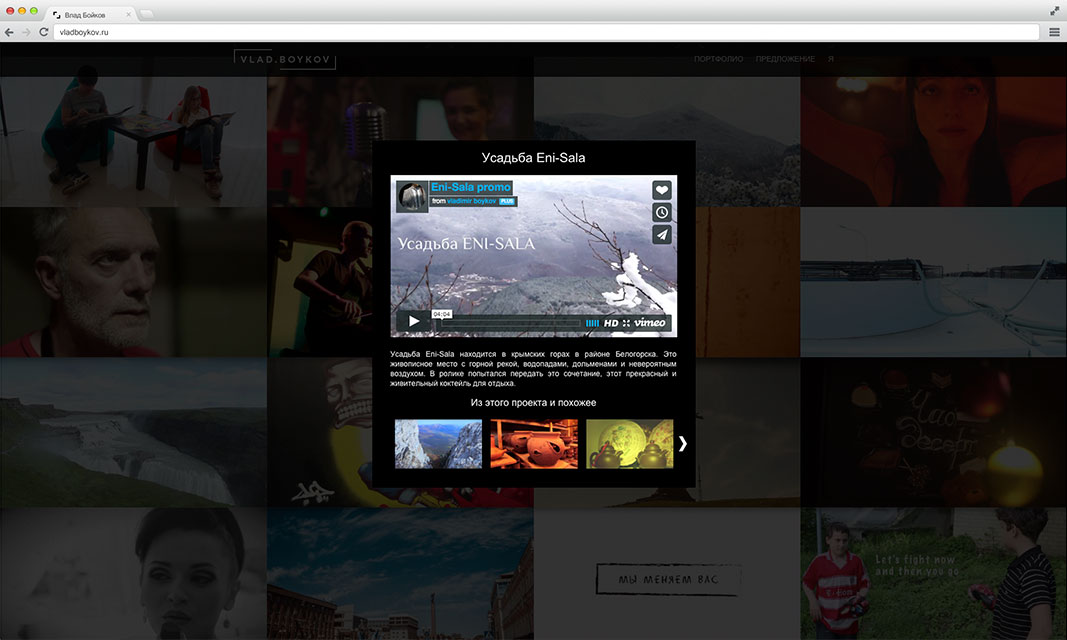Image resolution: width=1067 pixels, height=640 pixels.
Task: Open the mountain cliff related thumbnail
Action: [438, 444]
